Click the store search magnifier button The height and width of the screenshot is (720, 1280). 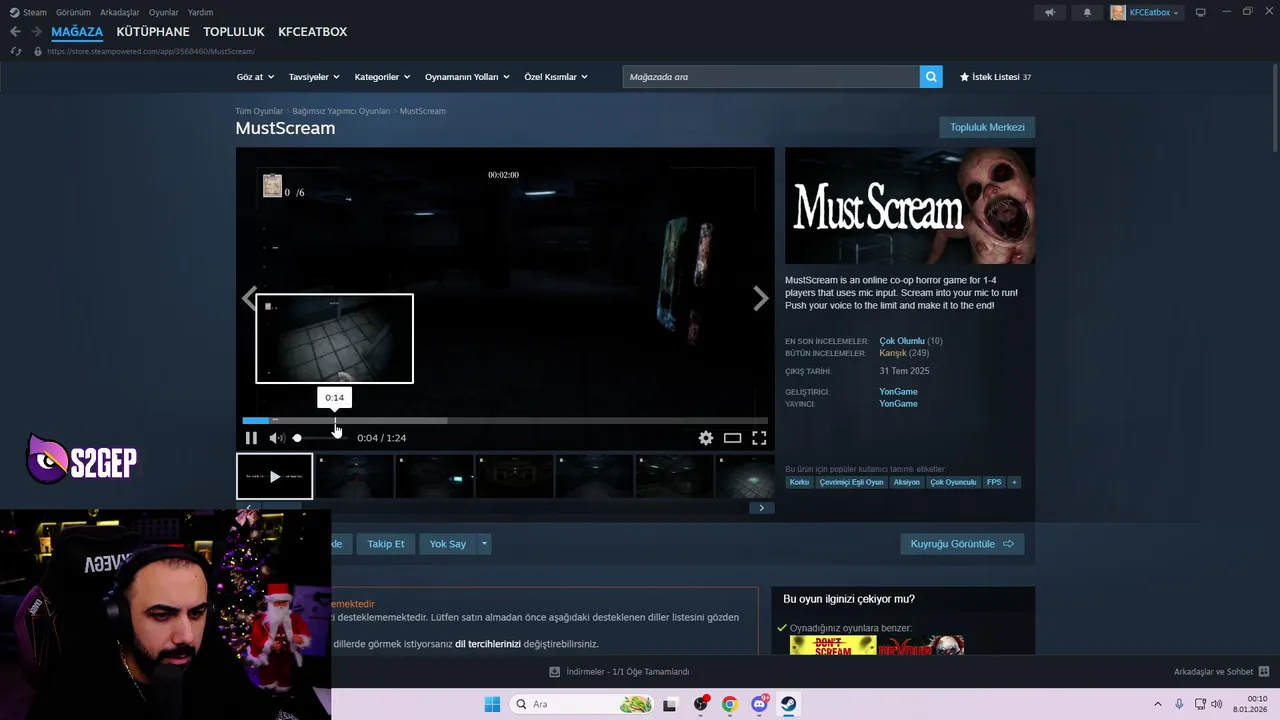[931, 77]
